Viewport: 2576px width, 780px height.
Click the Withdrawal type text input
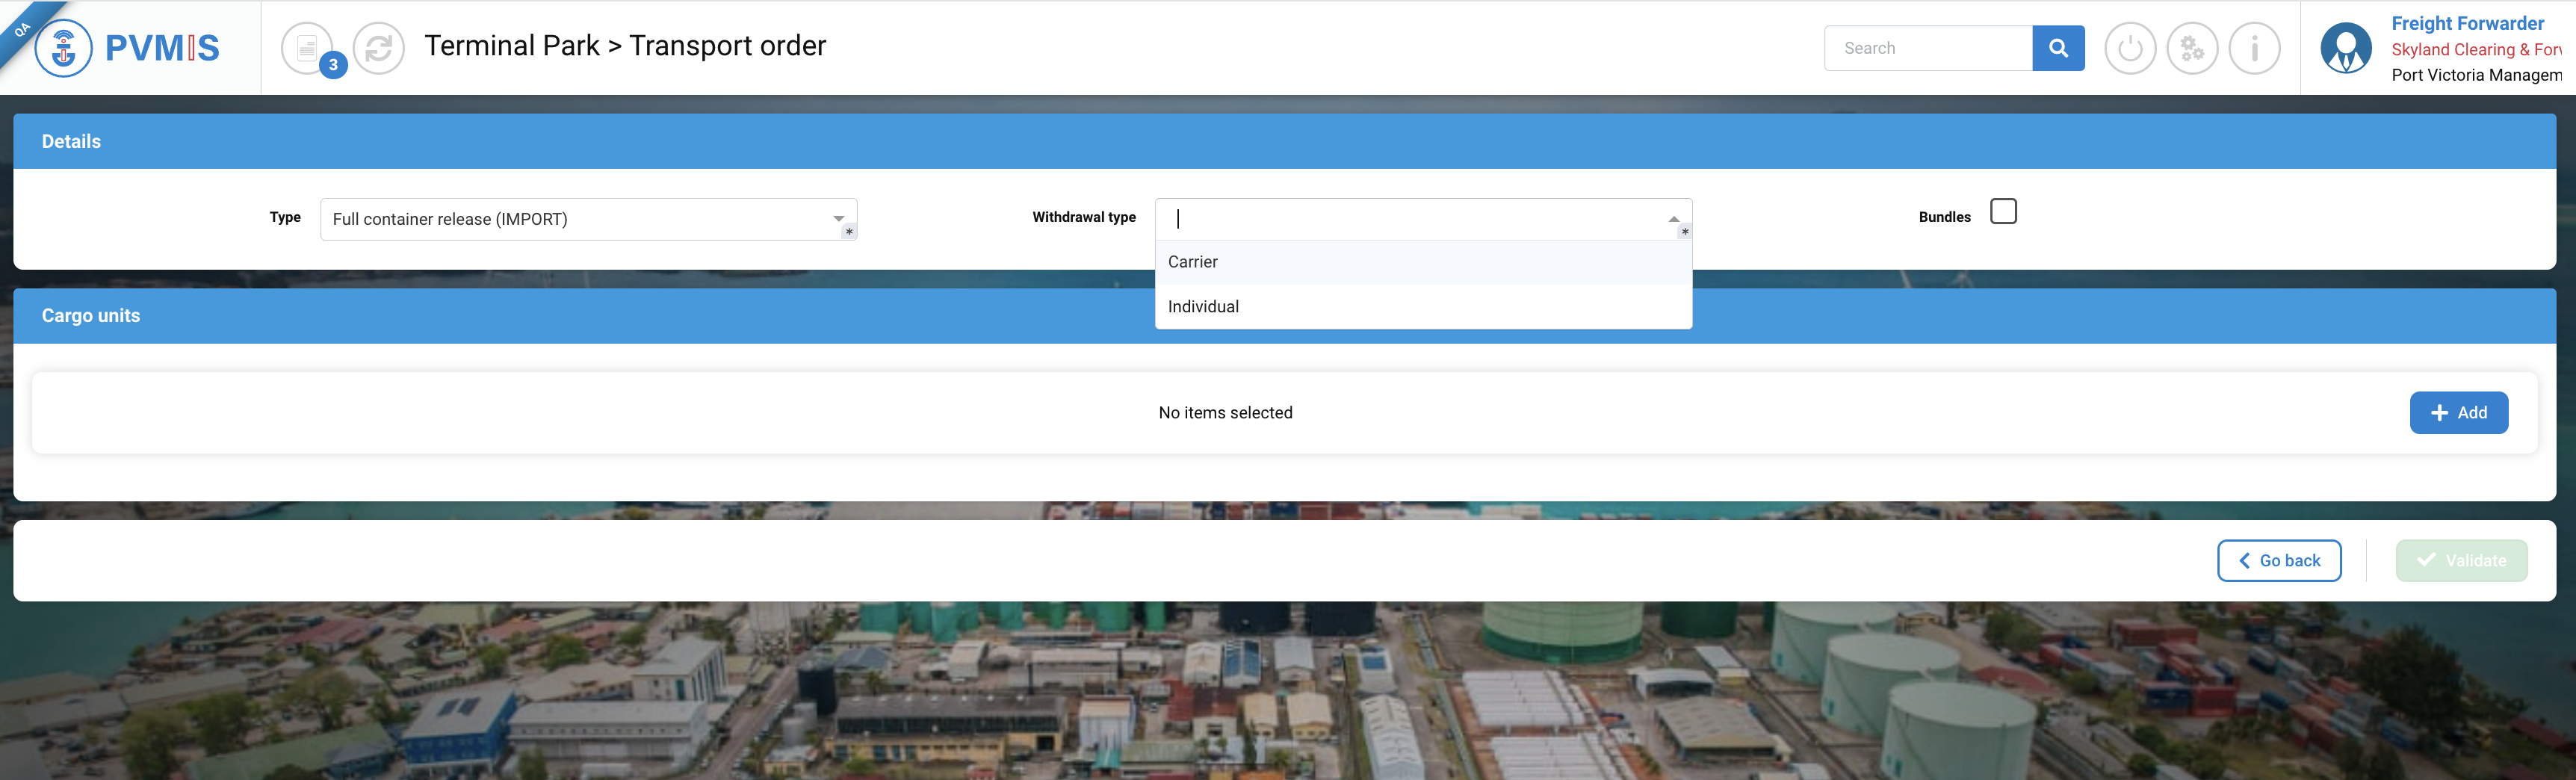click(x=1410, y=219)
